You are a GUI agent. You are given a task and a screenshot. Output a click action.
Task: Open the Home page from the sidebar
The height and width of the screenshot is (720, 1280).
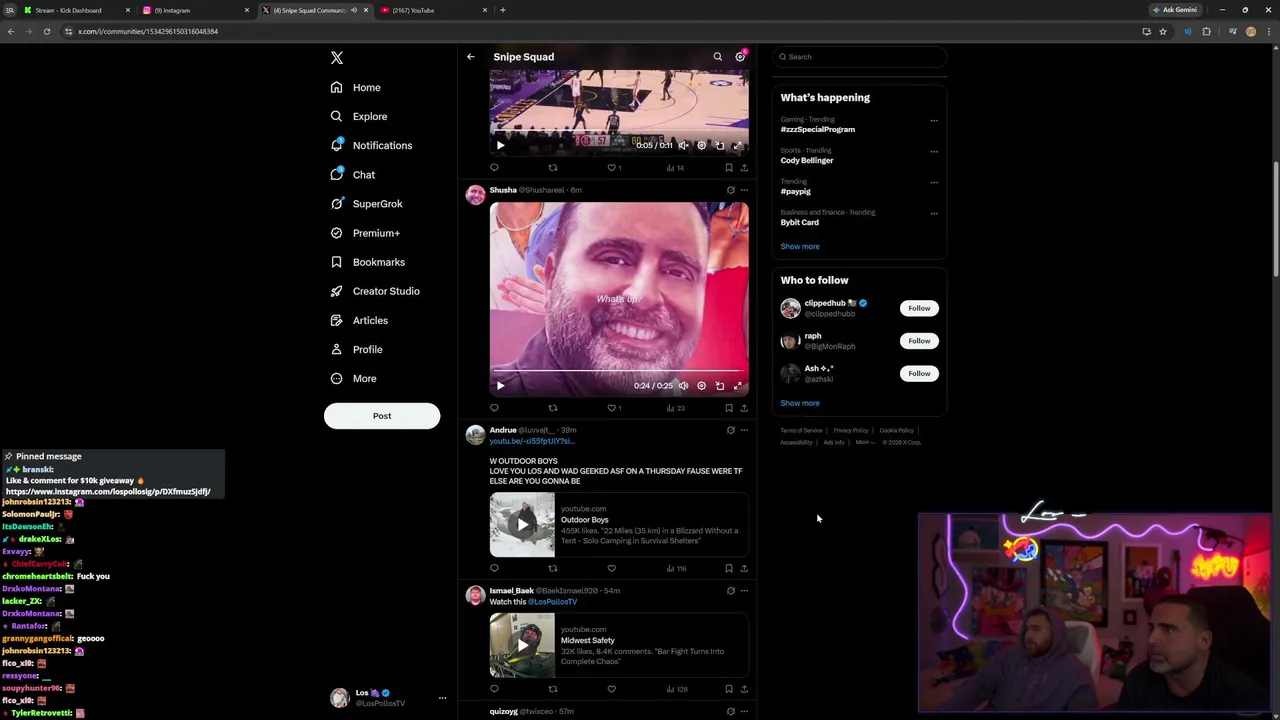(x=356, y=87)
